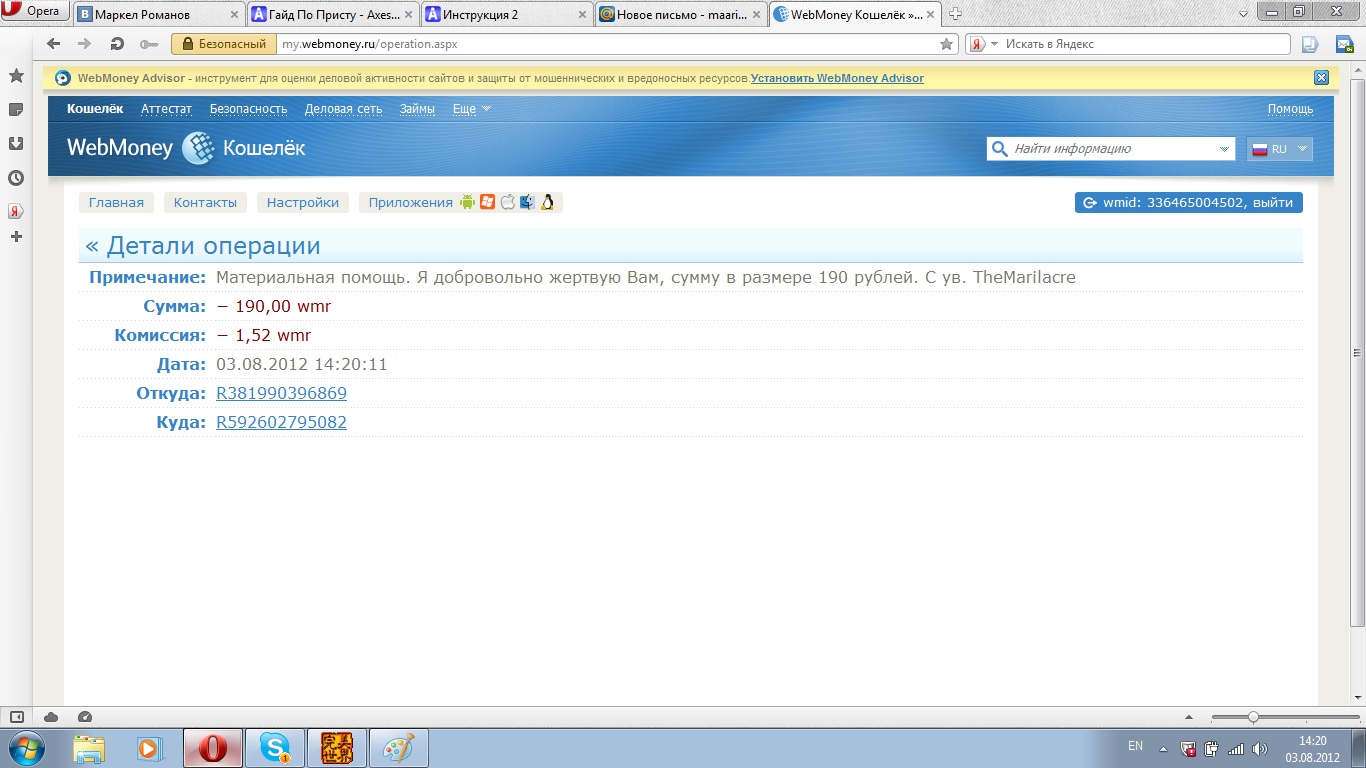The height and width of the screenshot is (768, 1366).
Task: Open destination wallet R592602795082 link
Action: tap(281, 422)
